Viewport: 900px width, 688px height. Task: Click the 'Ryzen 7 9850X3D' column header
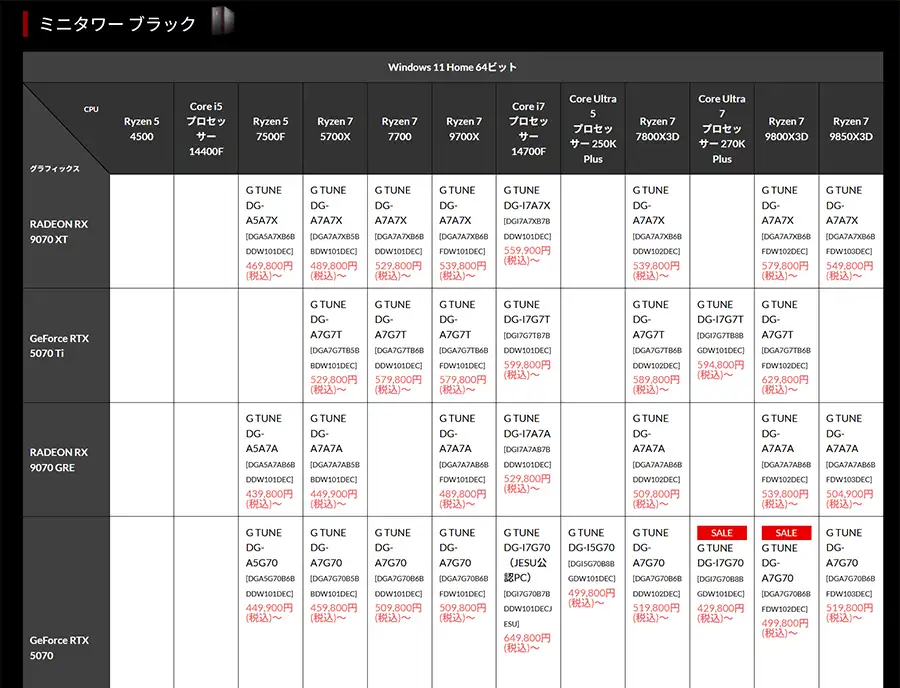(851, 129)
